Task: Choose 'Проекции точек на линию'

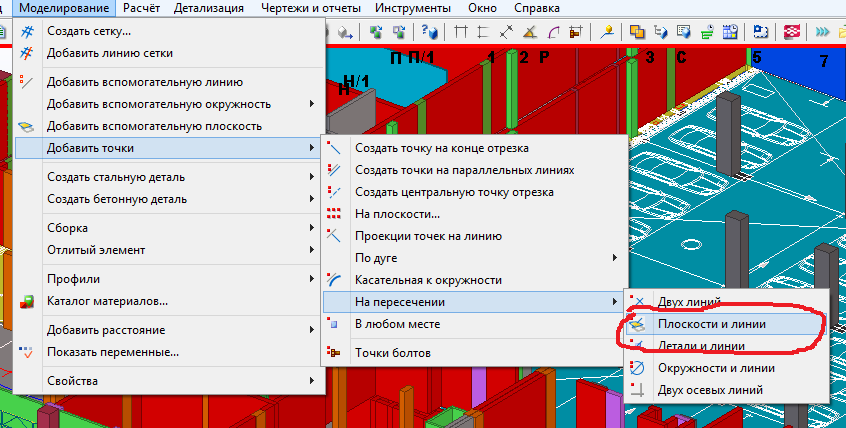Action: (x=428, y=236)
